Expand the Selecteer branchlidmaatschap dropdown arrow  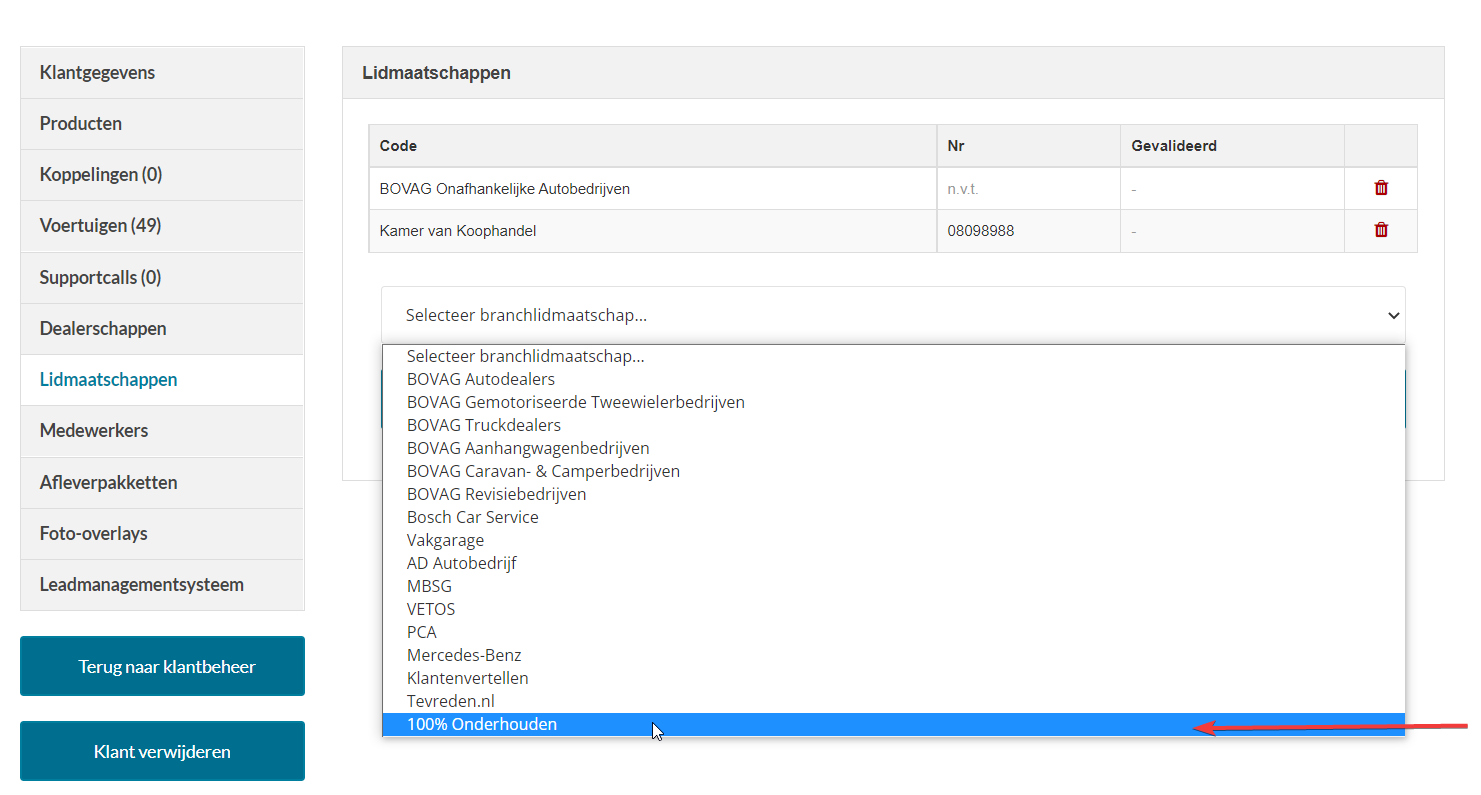pyautogui.click(x=1393, y=316)
